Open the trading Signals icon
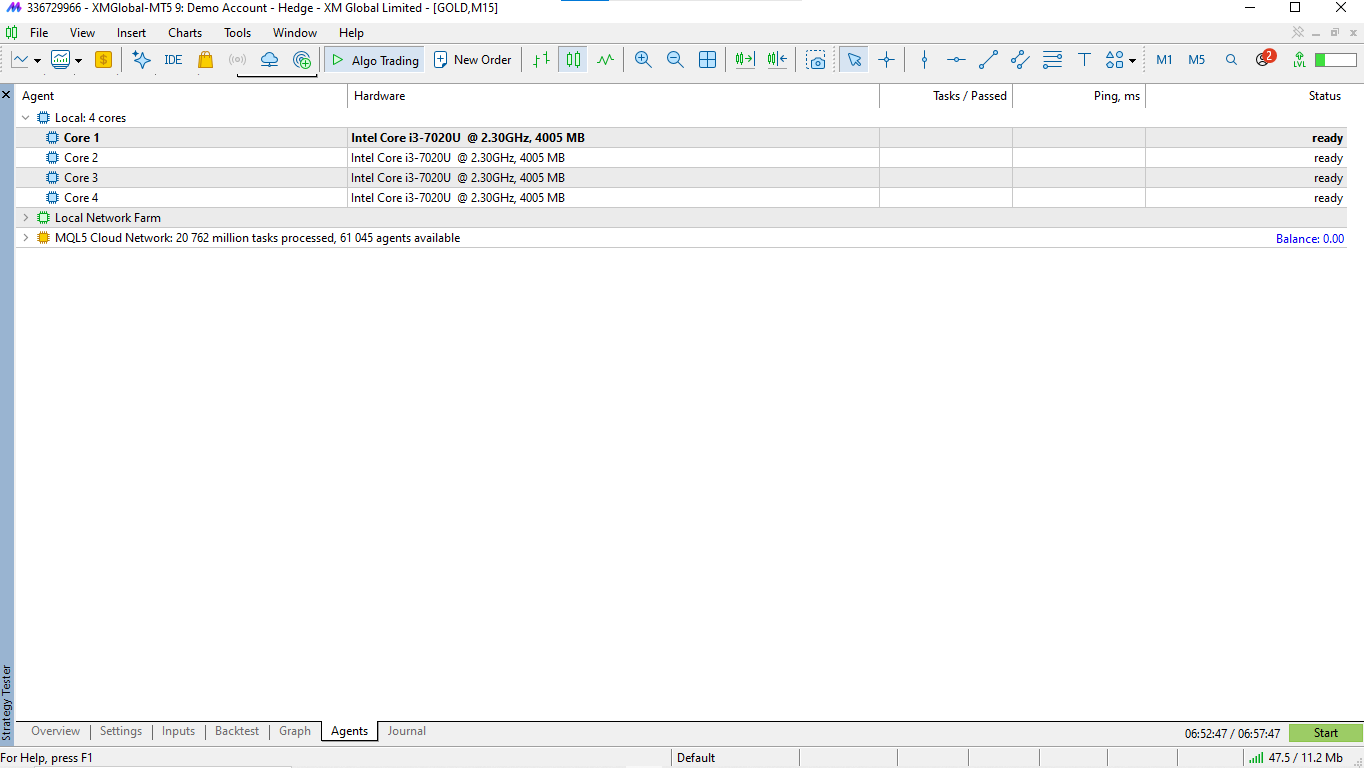Viewport: 1364px width, 768px height. tap(237, 60)
